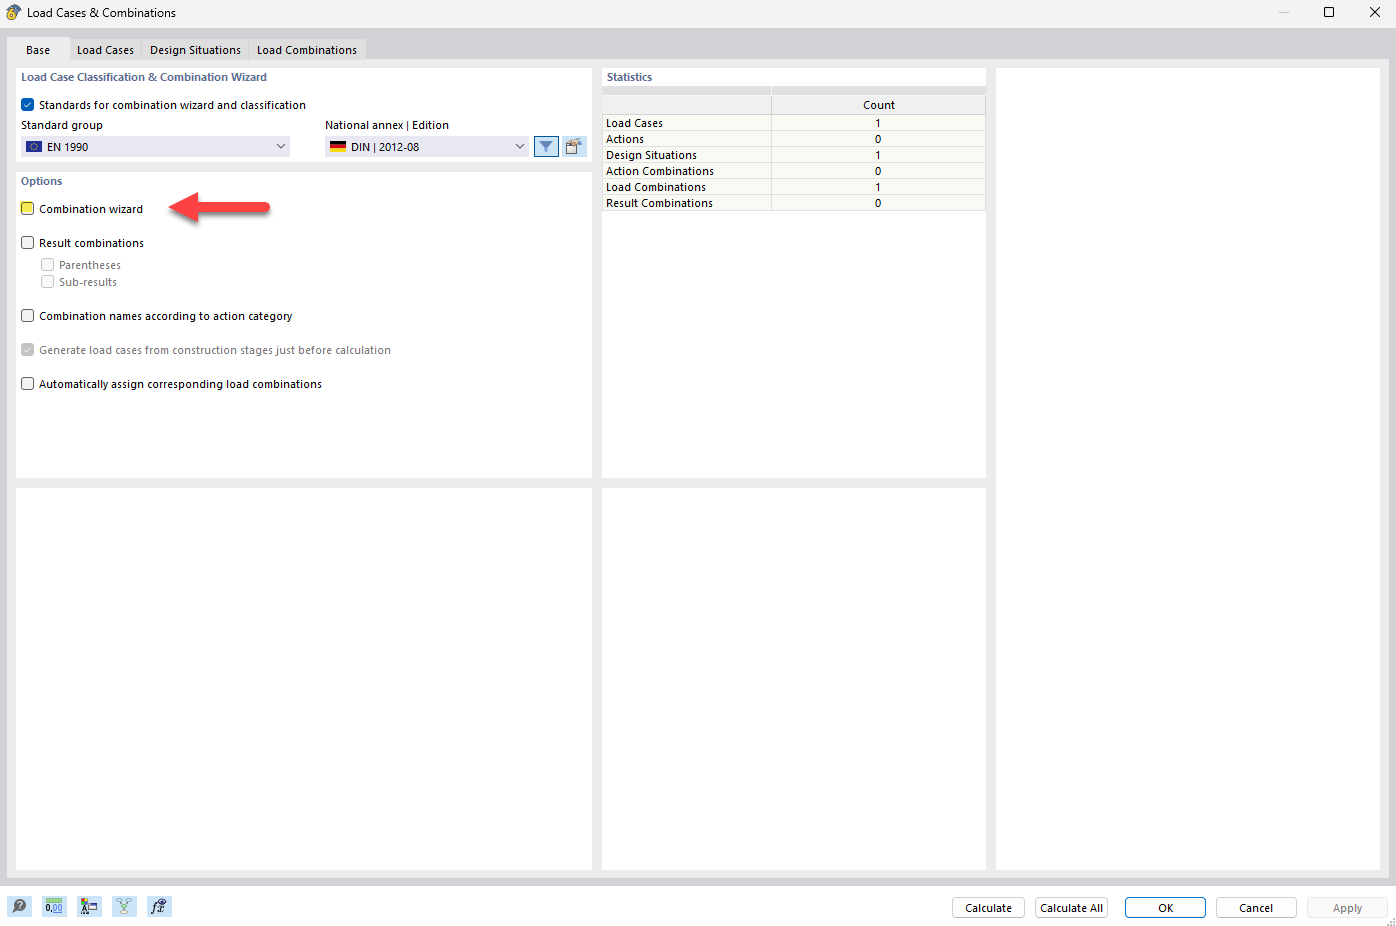Switch to the Load Cases tab

pyautogui.click(x=105, y=49)
